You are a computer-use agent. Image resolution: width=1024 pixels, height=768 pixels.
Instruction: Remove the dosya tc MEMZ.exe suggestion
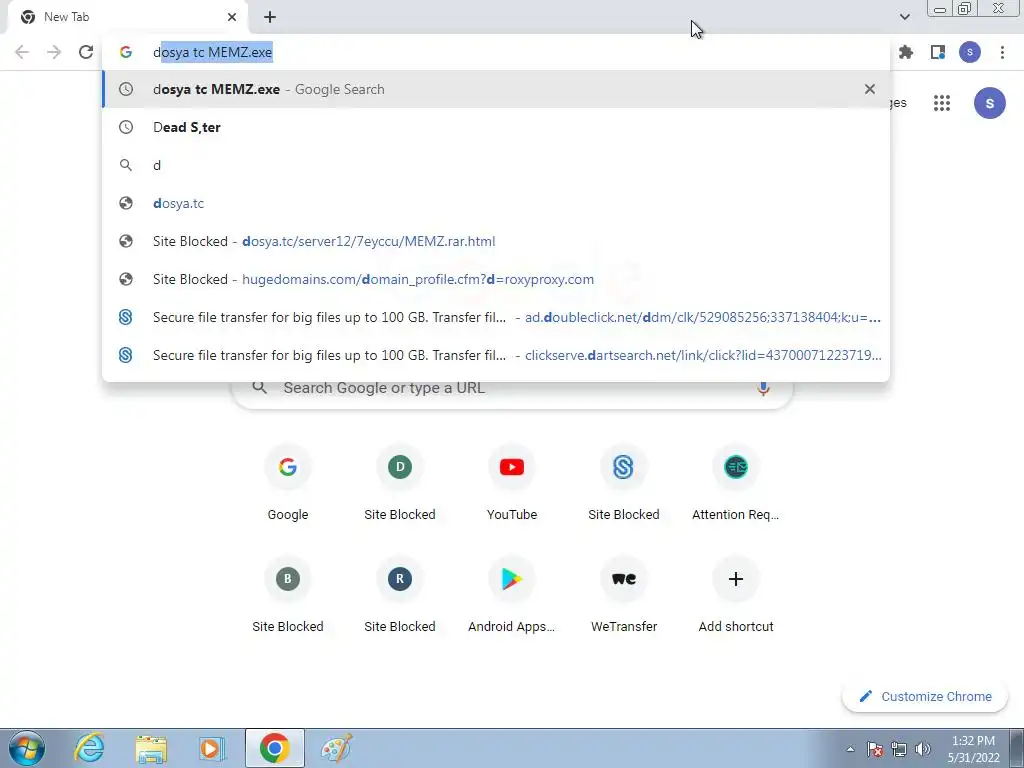pos(869,89)
